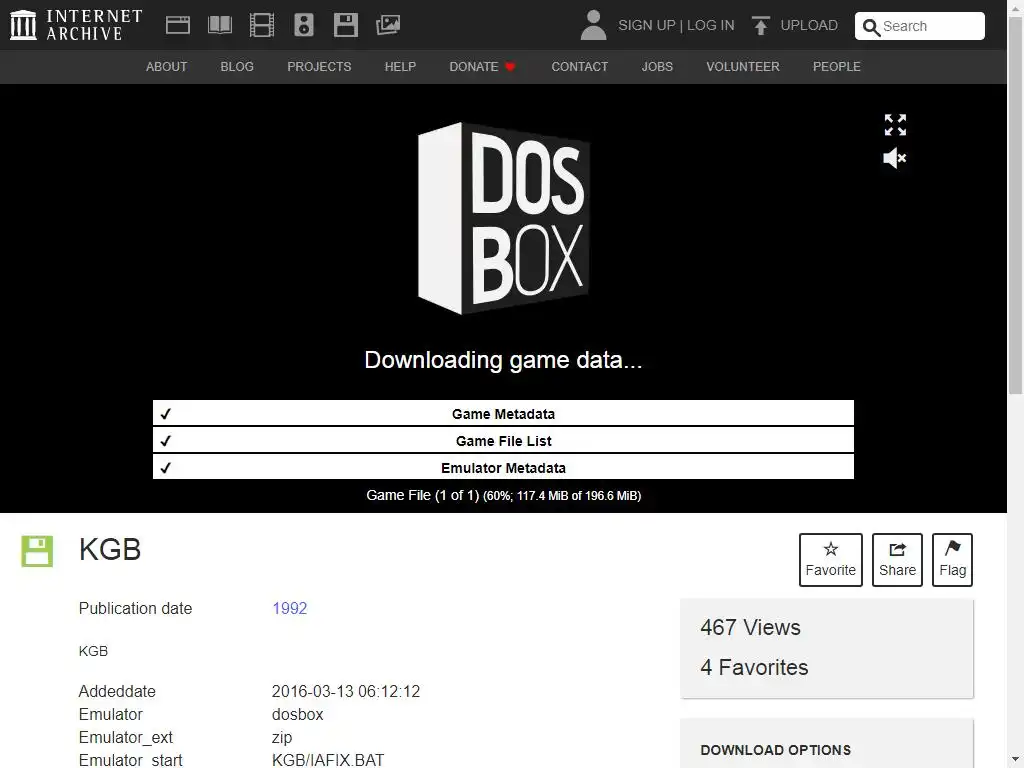This screenshot has height=768, width=1024.
Task: Click the search magnifier icon
Action: [x=871, y=27]
